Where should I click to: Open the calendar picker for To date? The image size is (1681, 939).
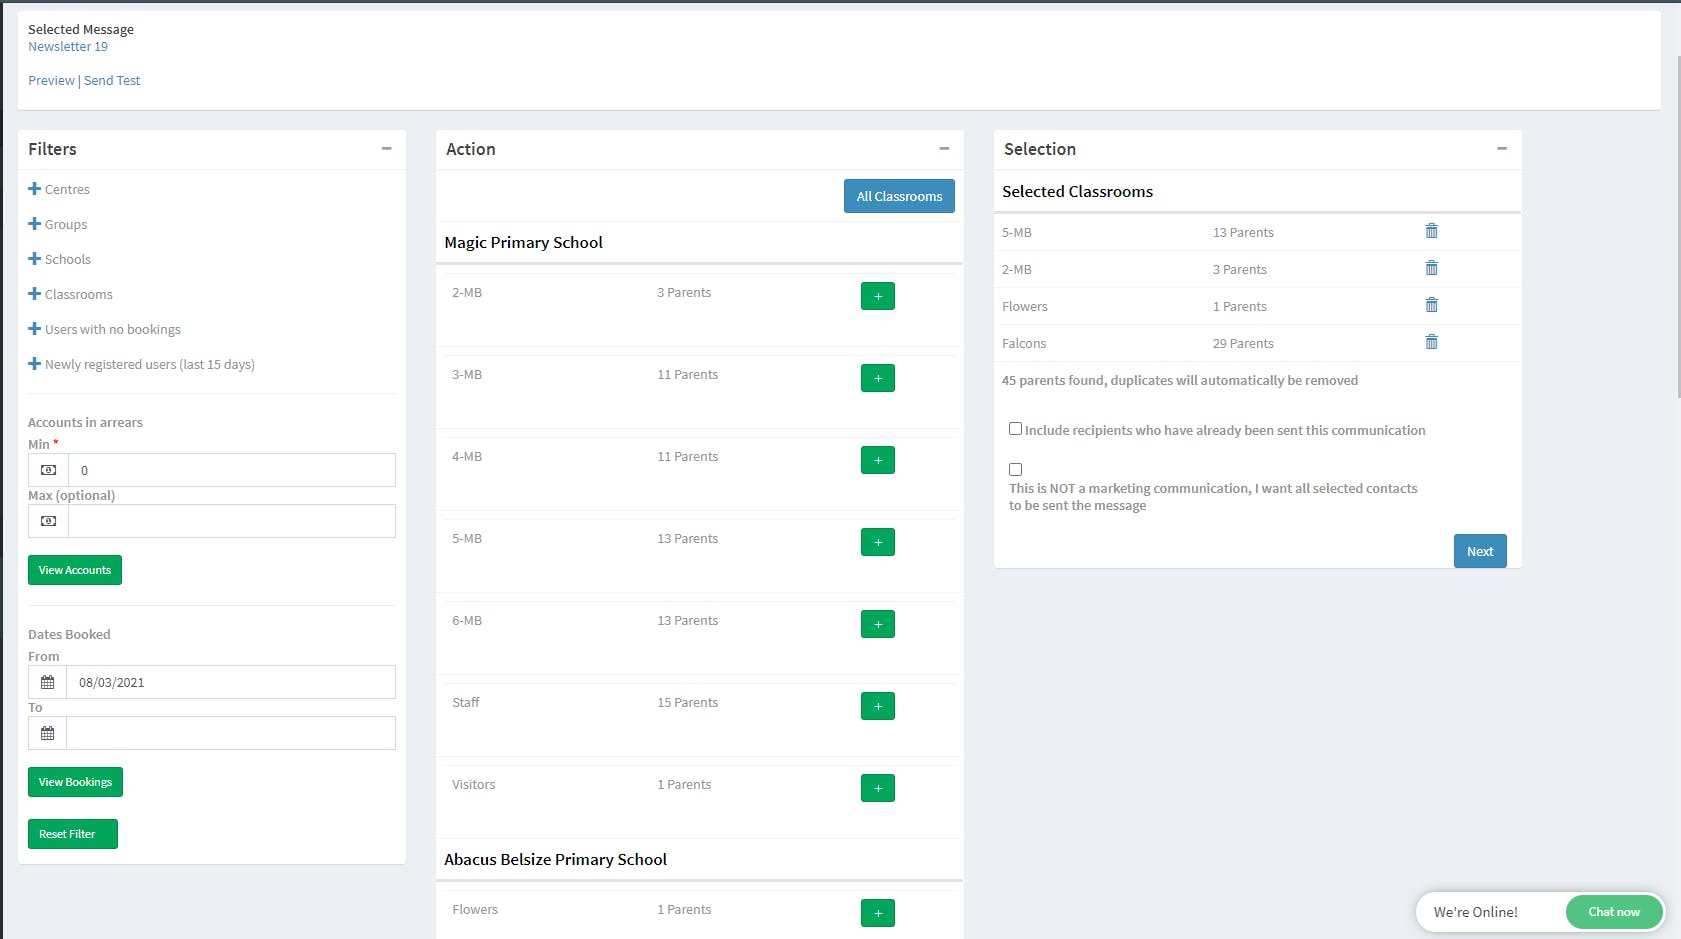[46, 732]
